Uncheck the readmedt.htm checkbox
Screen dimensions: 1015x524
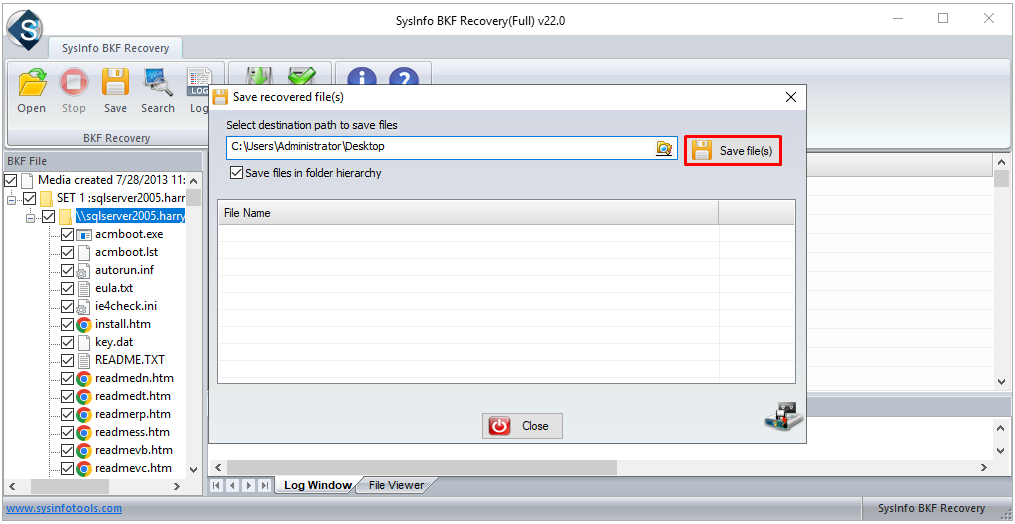pos(67,396)
